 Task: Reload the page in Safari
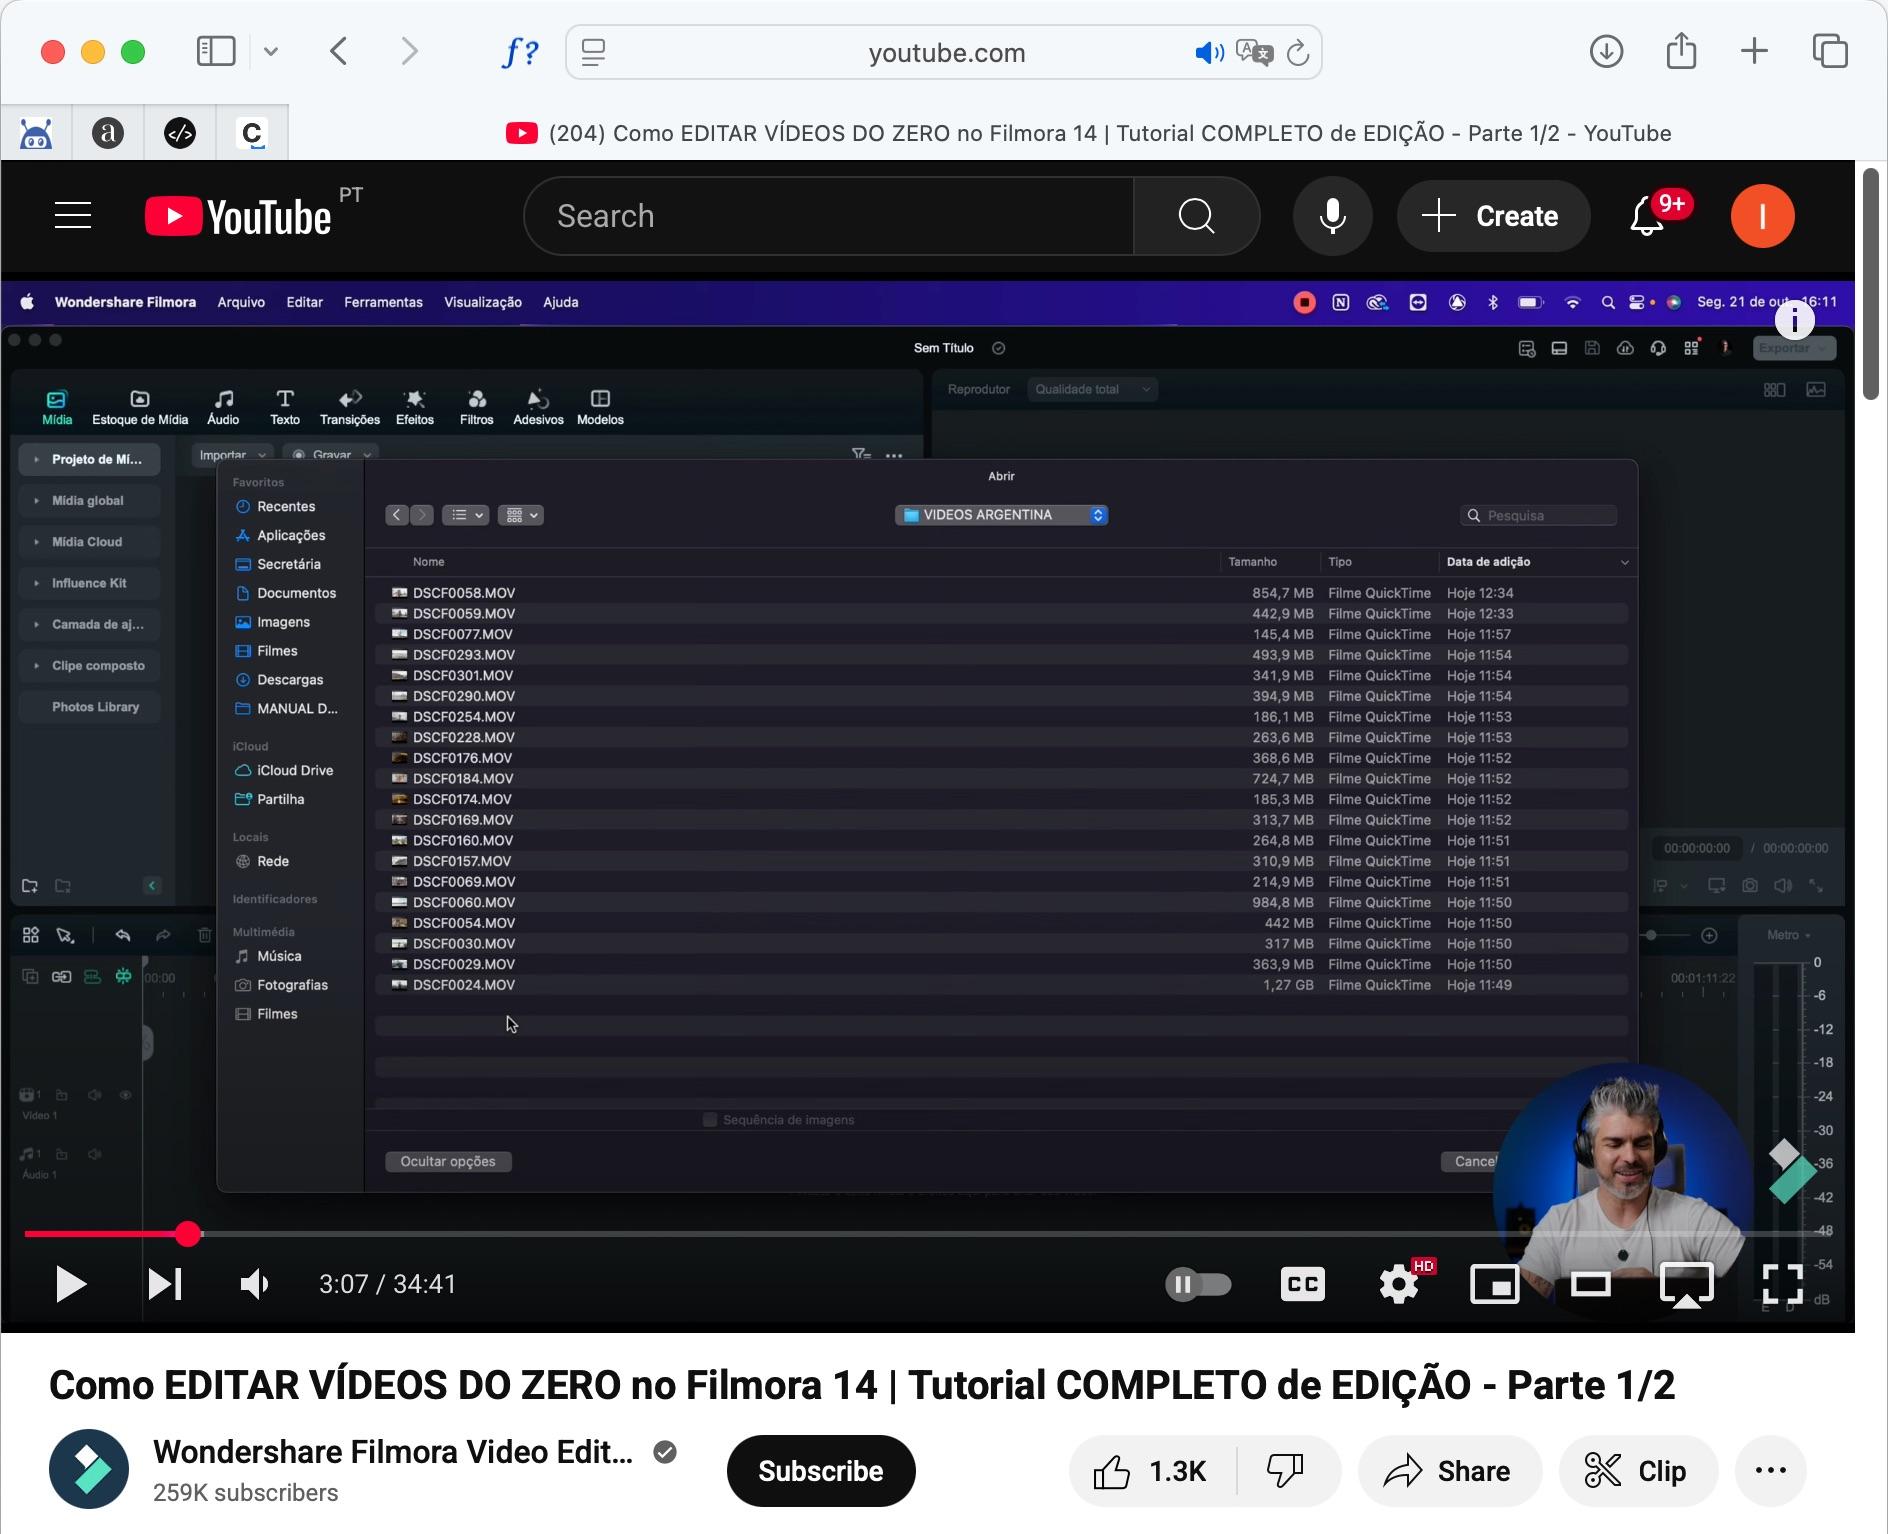1298,52
